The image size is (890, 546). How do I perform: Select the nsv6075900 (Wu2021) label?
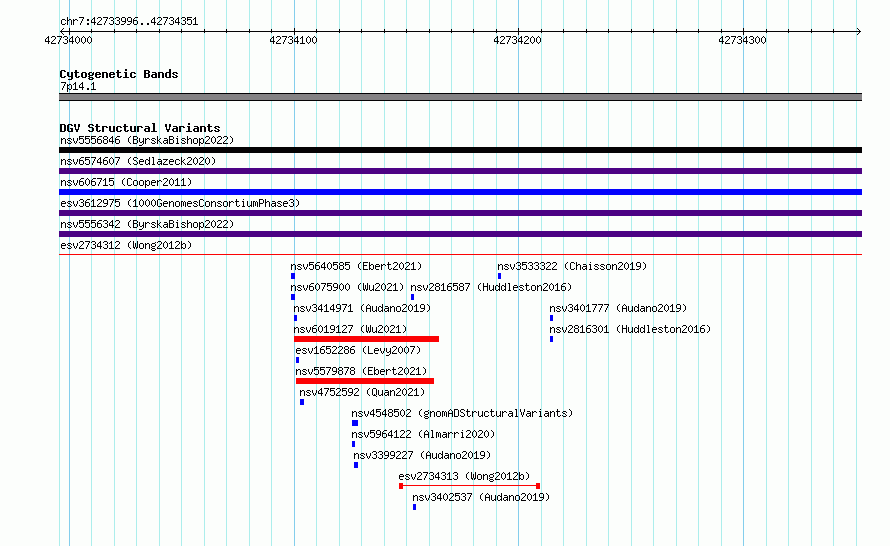347,287
